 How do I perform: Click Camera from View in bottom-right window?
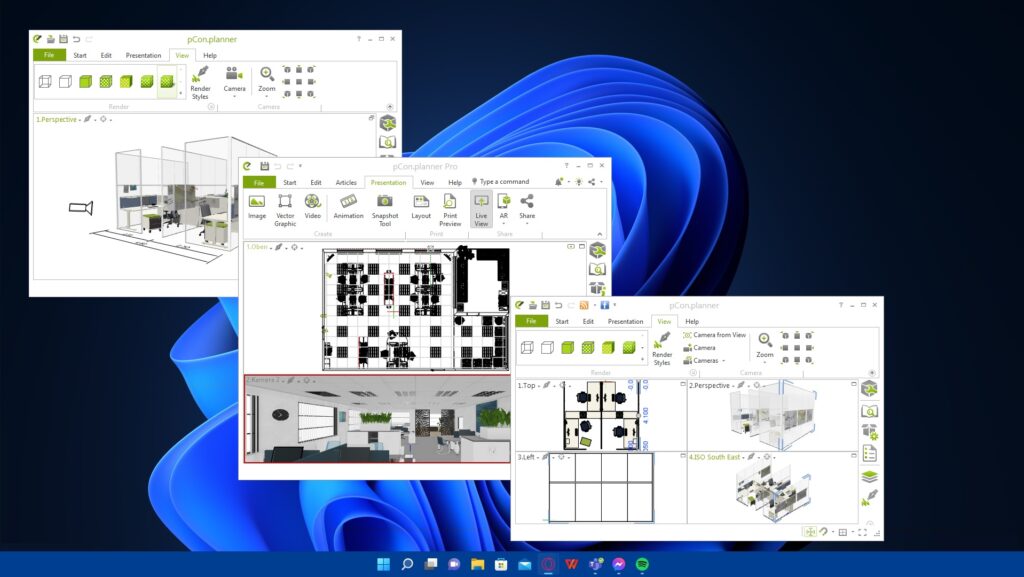point(714,335)
